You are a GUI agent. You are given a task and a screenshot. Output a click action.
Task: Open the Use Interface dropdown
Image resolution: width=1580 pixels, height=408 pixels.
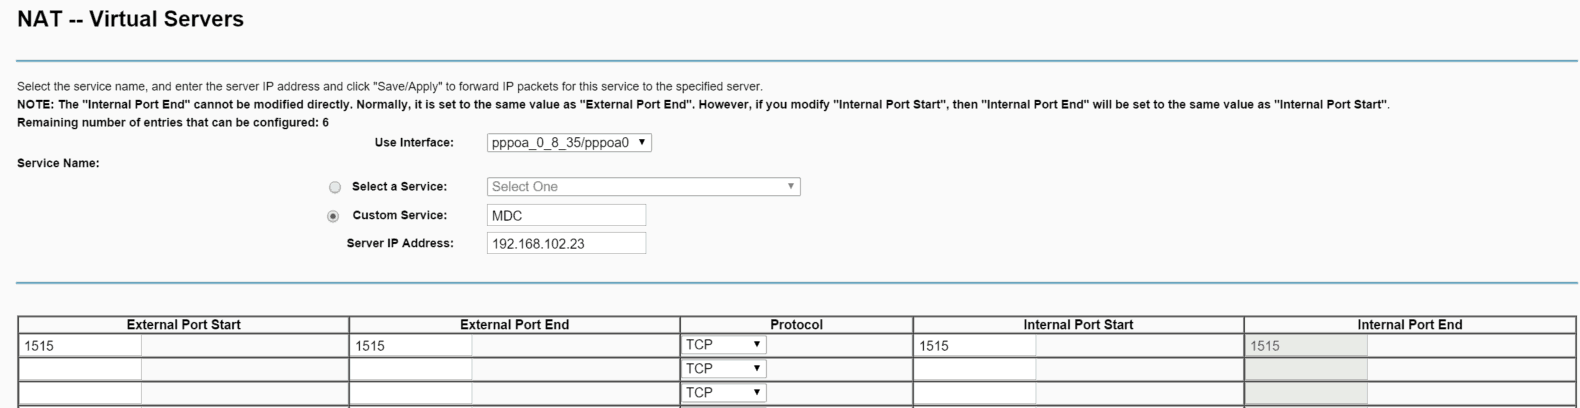569,143
